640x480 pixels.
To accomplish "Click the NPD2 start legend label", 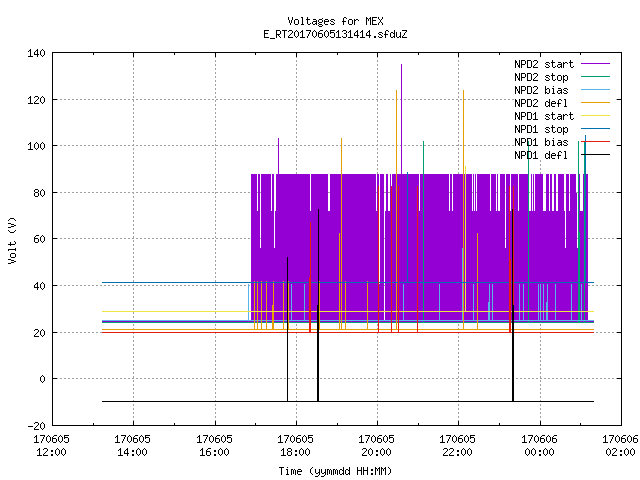I will coord(544,64).
